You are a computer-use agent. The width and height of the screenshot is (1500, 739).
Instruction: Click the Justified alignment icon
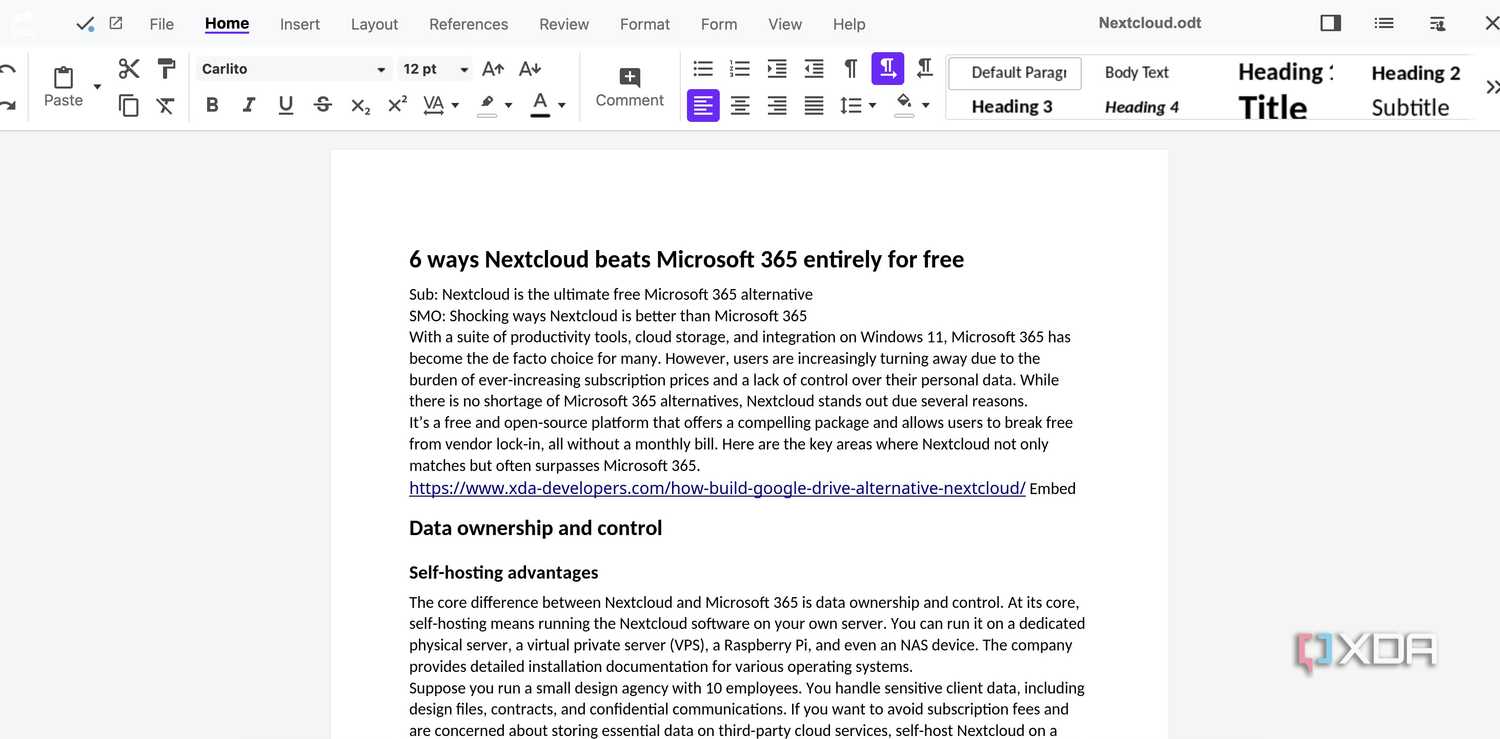tap(814, 105)
